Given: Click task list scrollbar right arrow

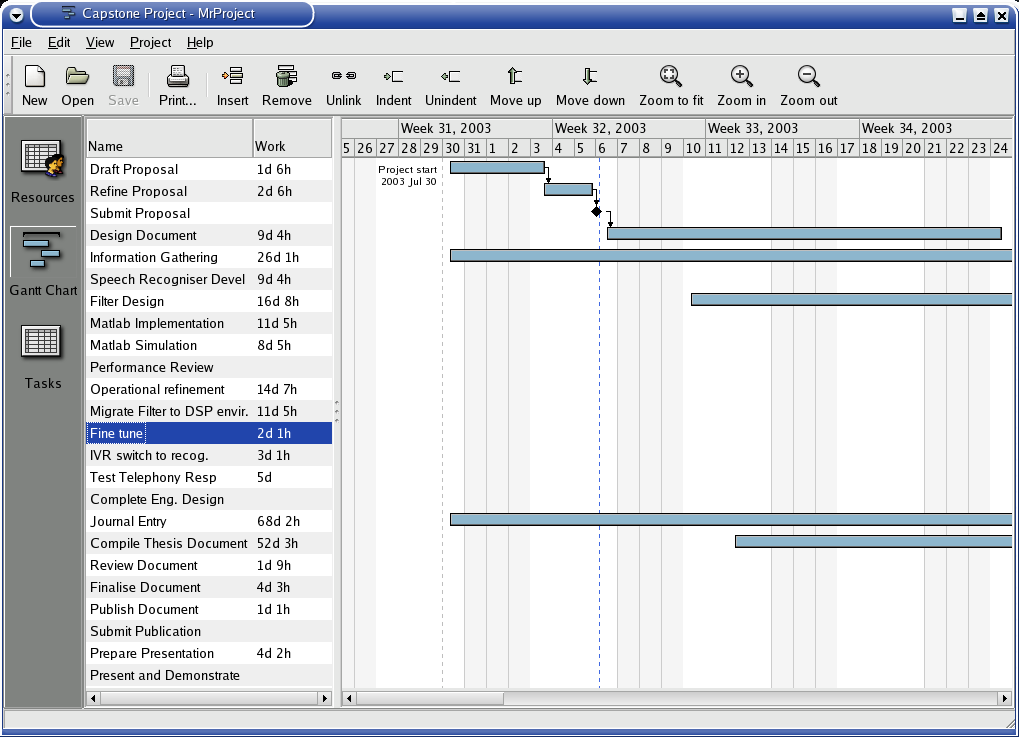Looking at the screenshot, I should tap(325, 699).
